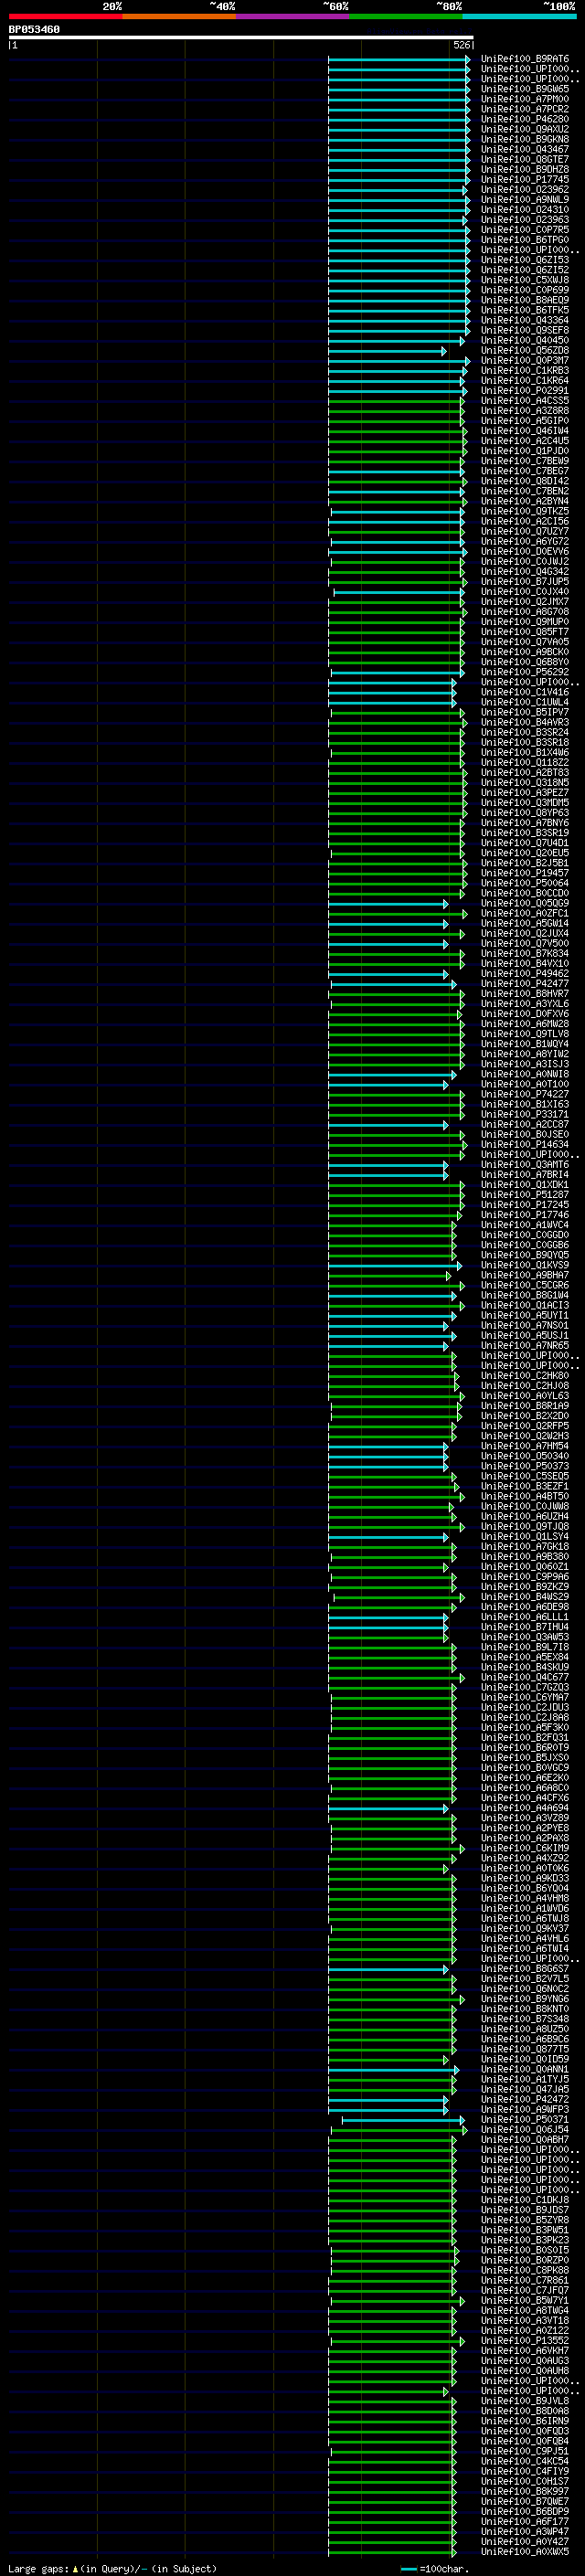Select the BP053460 query label

click(34, 30)
